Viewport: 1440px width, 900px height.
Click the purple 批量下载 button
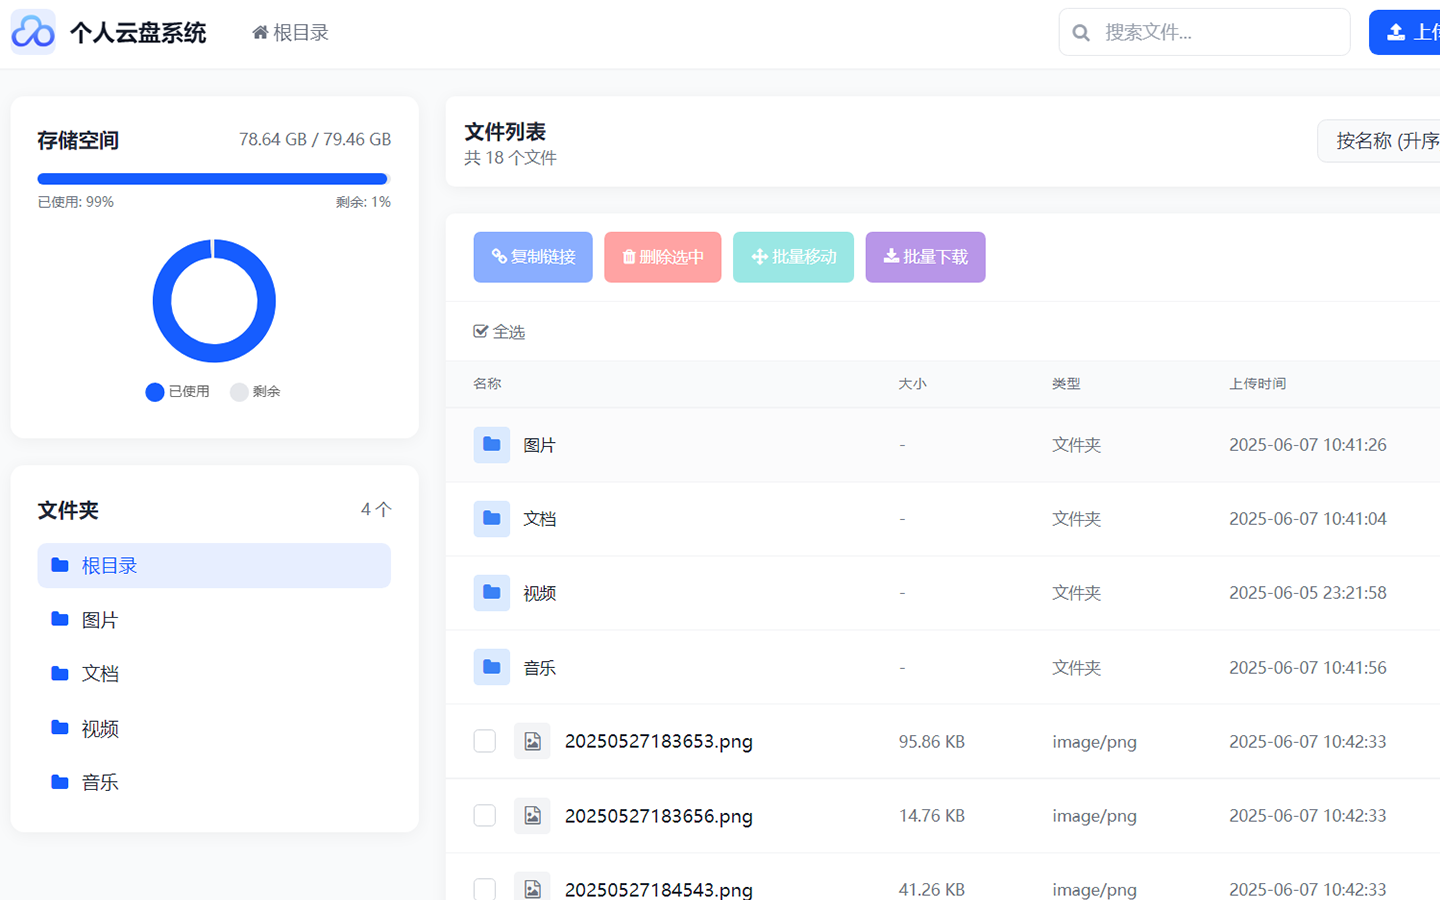(925, 257)
